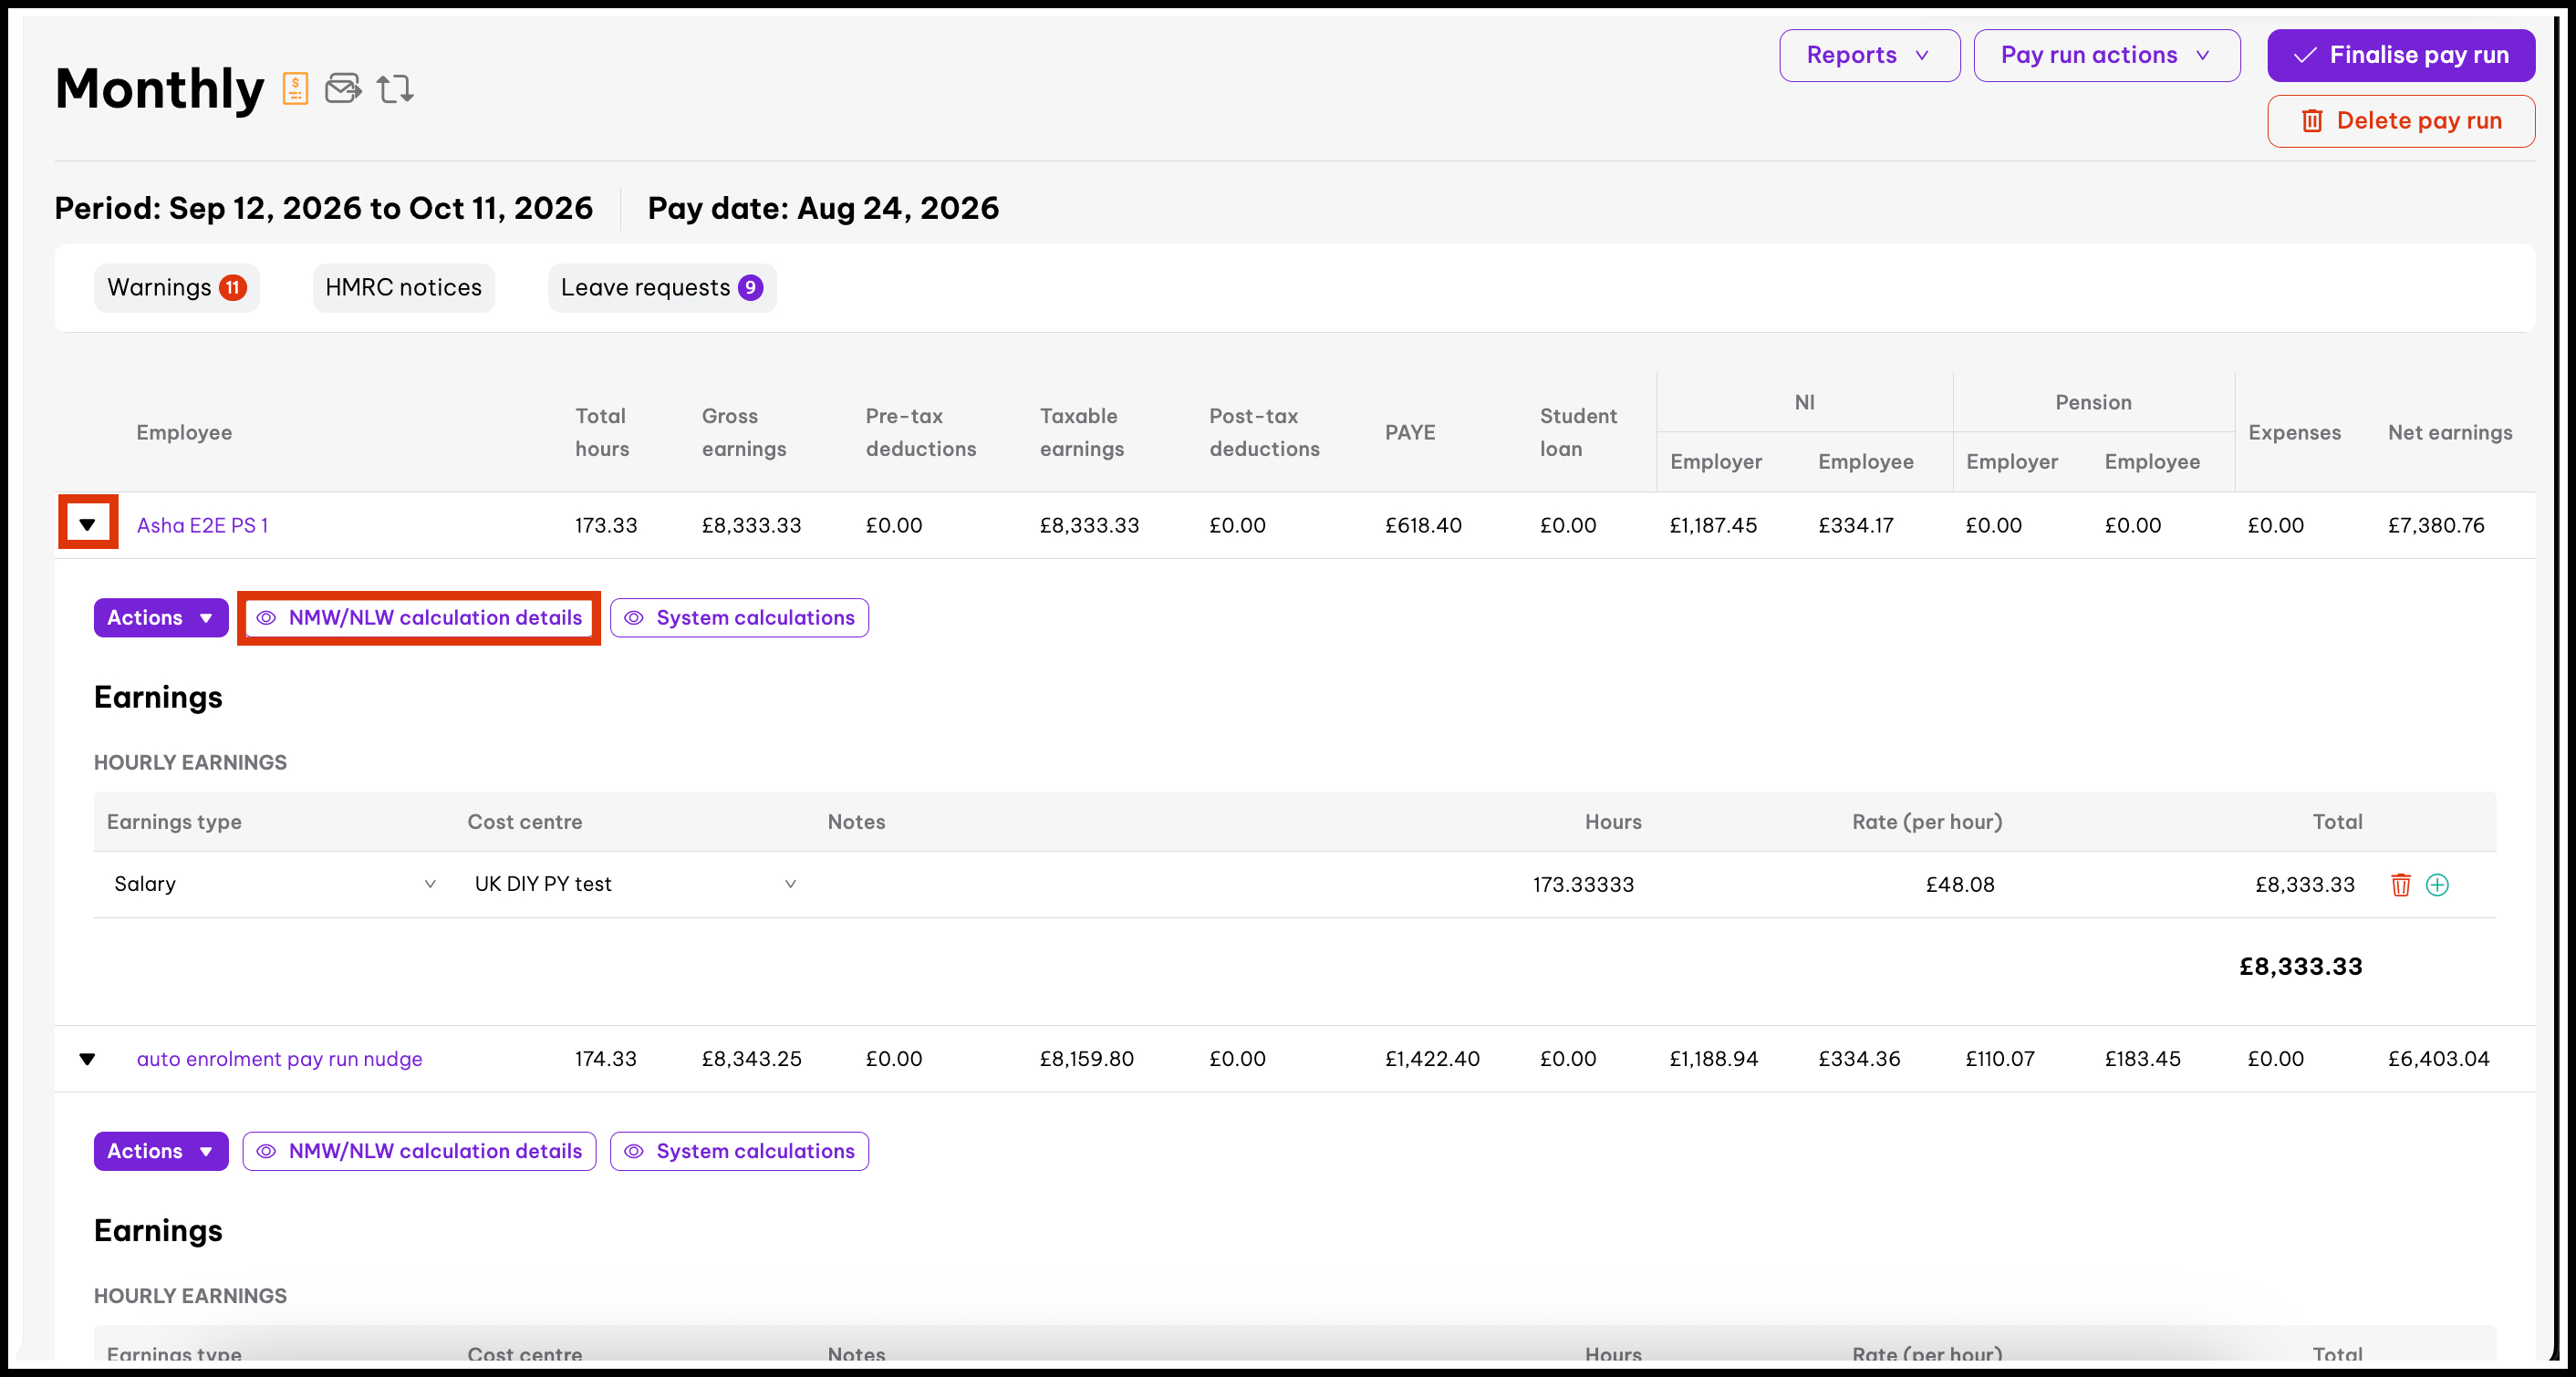Click the orange payslip icon beside Monthly
The height and width of the screenshot is (1377, 2576).
click(295, 89)
